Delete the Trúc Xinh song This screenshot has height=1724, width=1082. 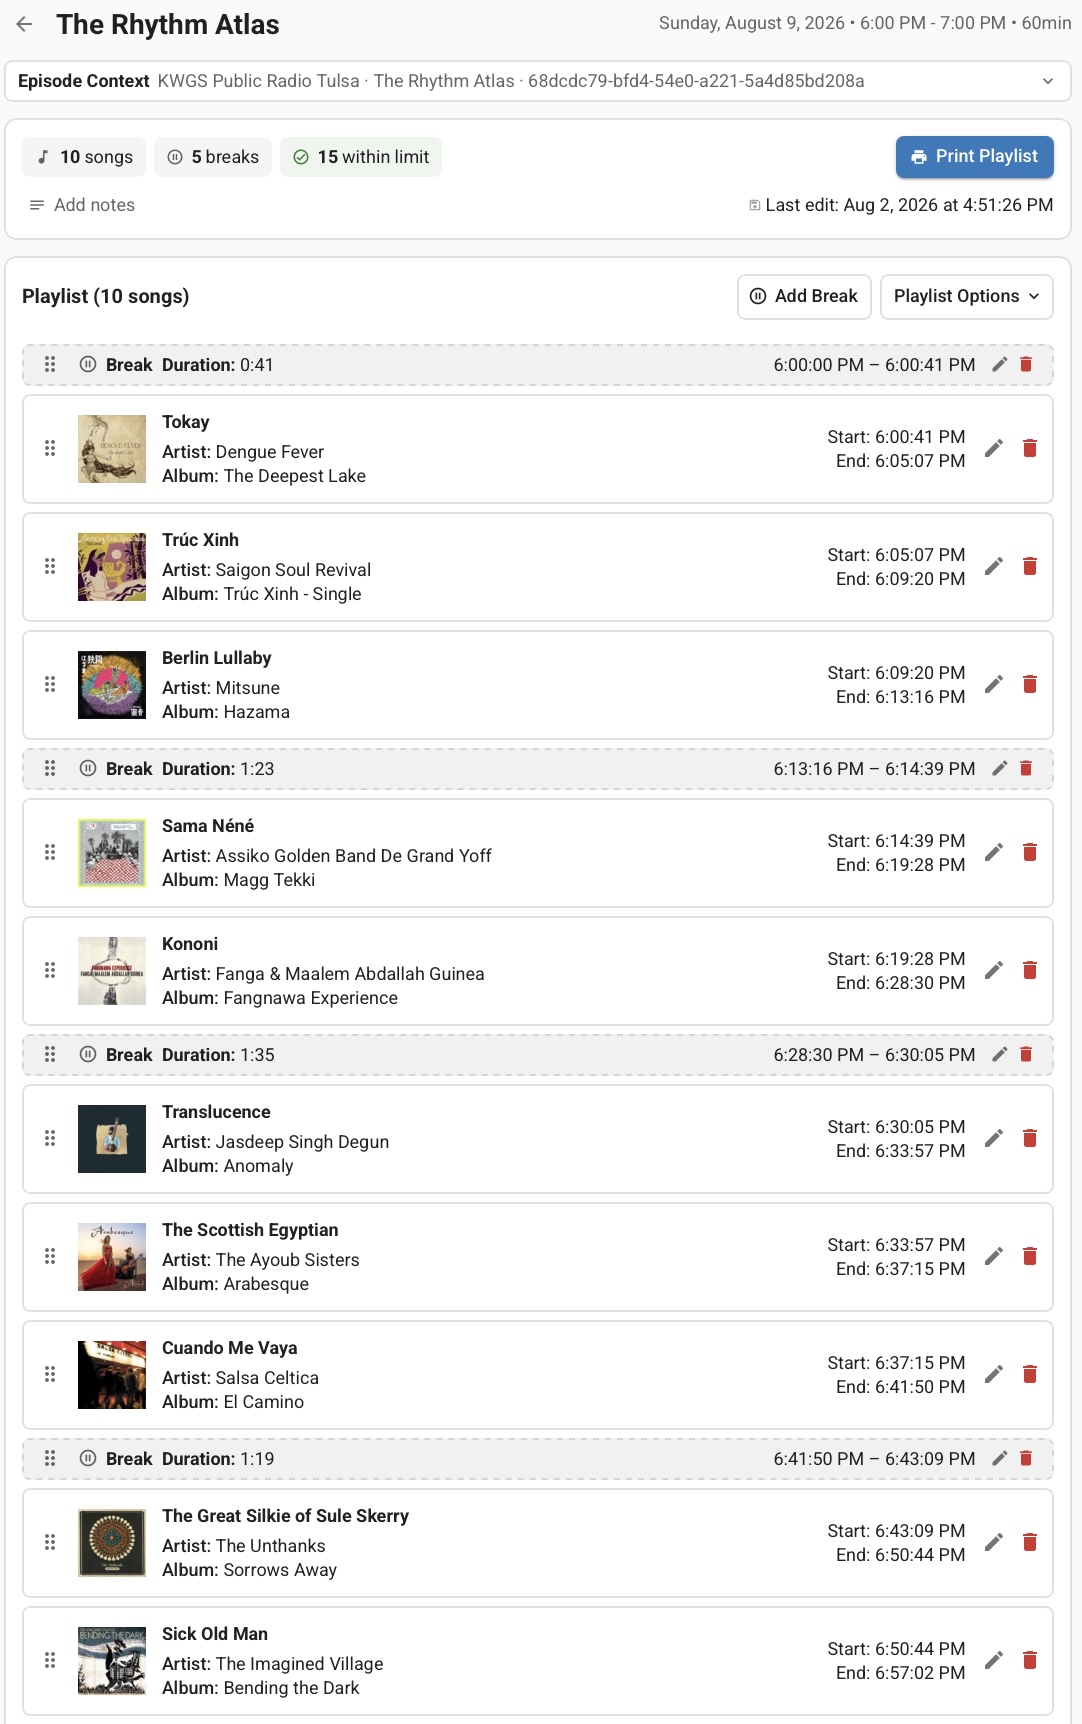(x=1029, y=566)
